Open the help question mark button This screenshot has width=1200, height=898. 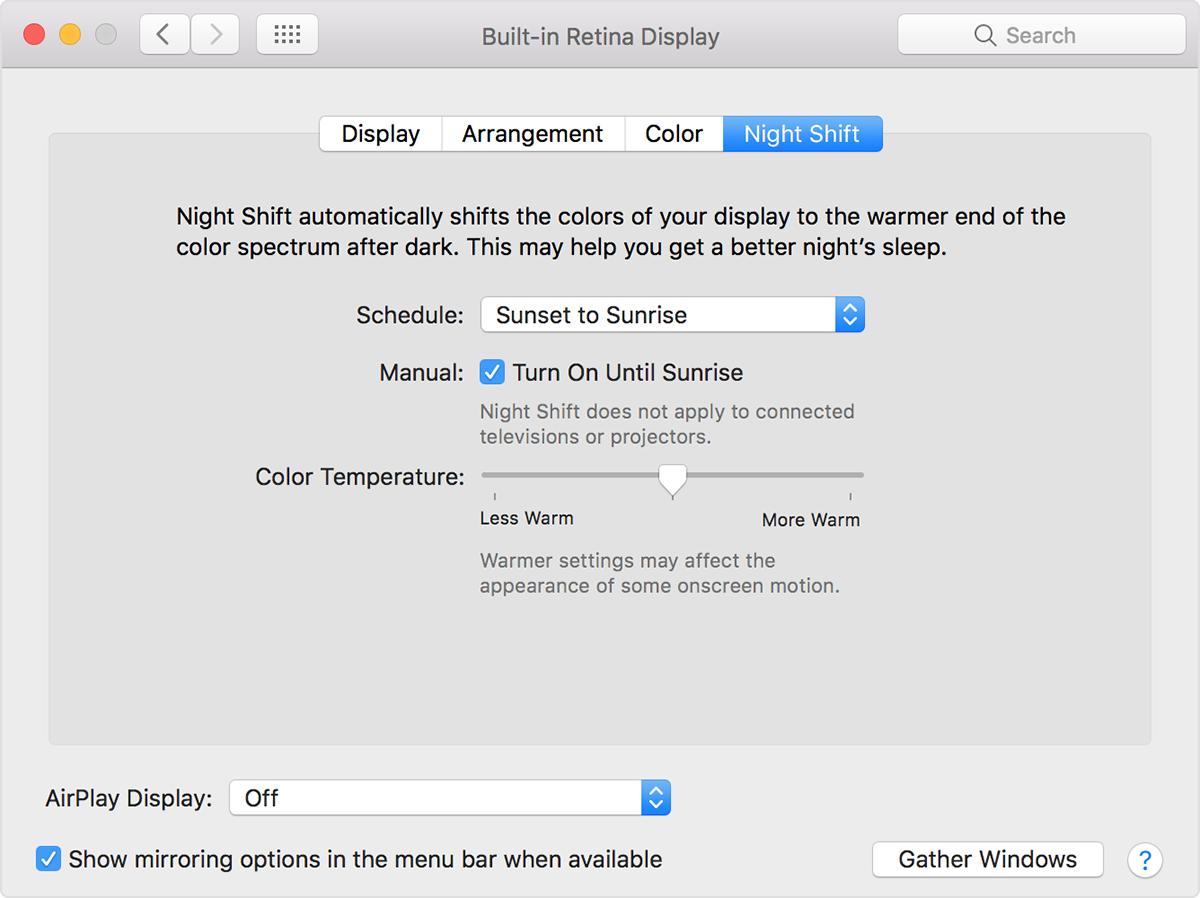pos(1144,860)
